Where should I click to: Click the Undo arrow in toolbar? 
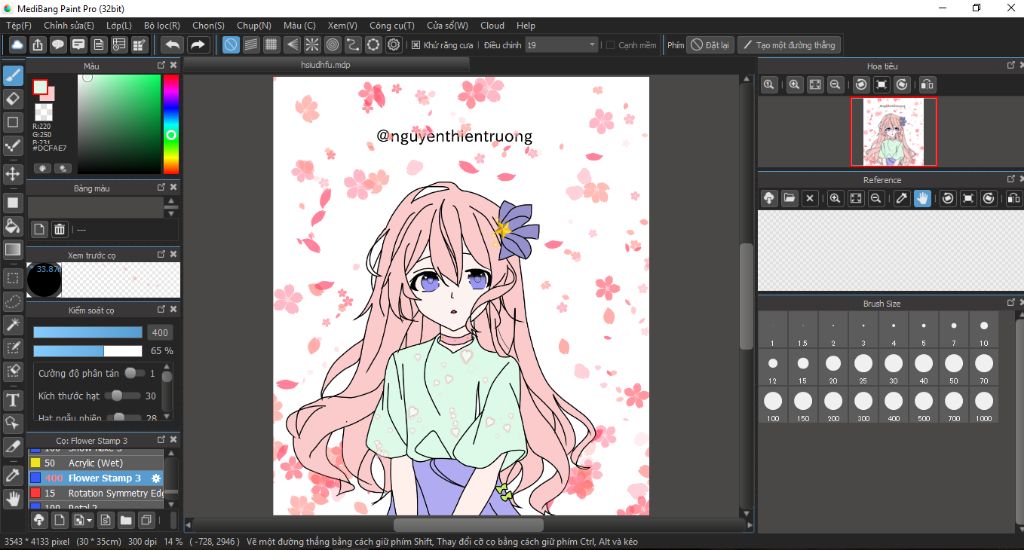tap(172, 44)
